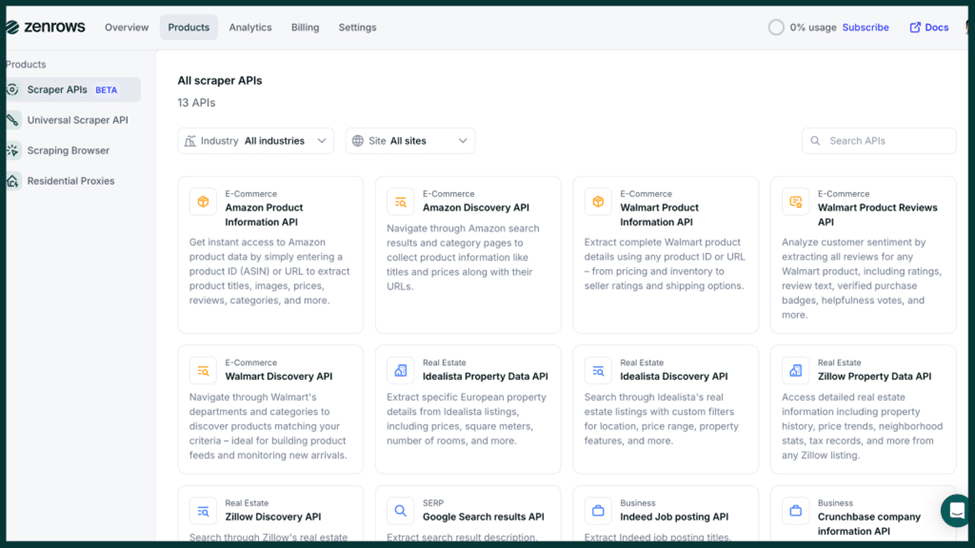Click the 13 APIs count text
Screen dimensions: 975x548
click(196, 103)
